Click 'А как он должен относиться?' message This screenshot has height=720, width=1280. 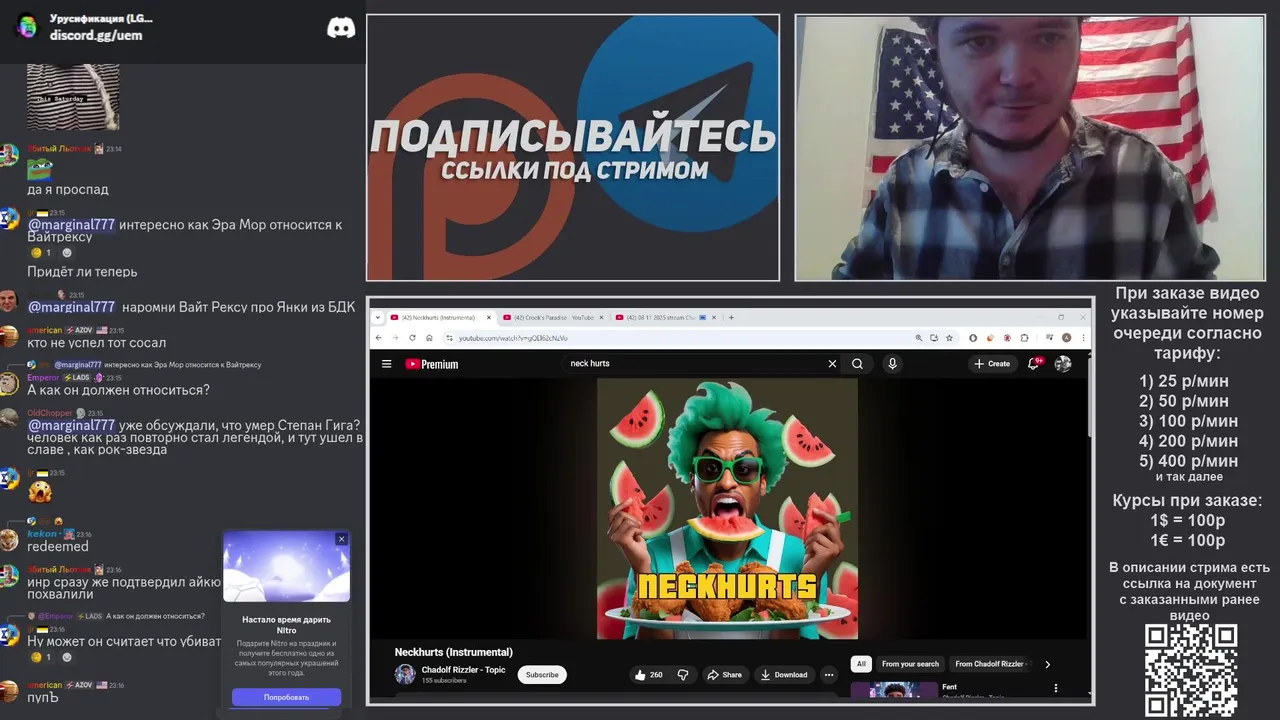point(118,390)
